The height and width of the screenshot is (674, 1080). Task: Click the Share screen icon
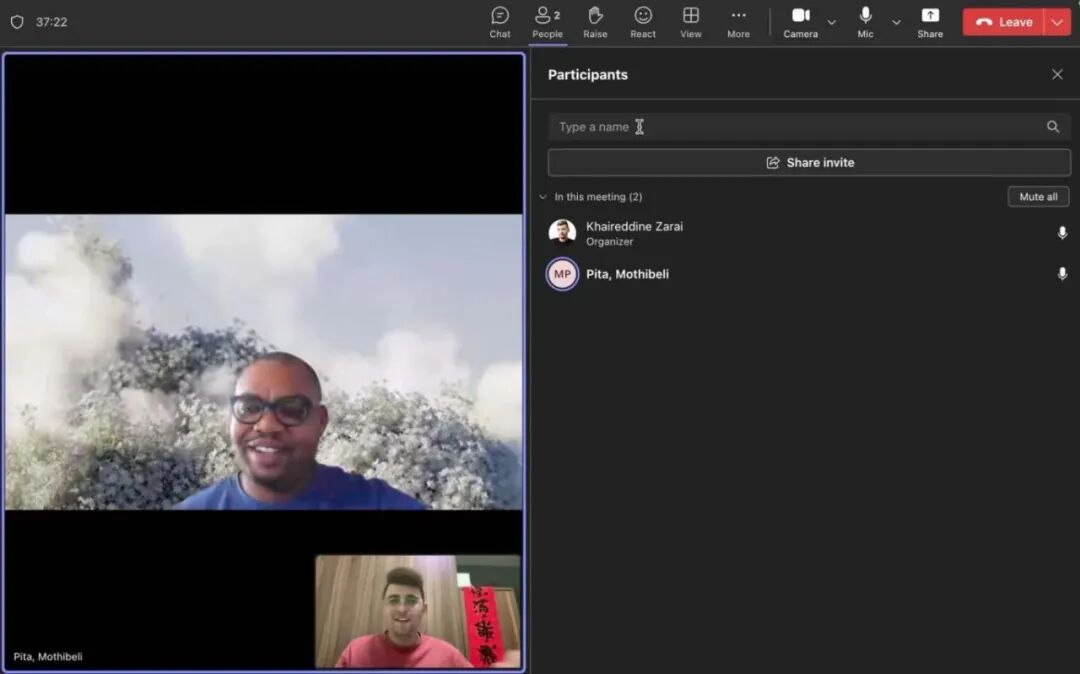point(930,21)
